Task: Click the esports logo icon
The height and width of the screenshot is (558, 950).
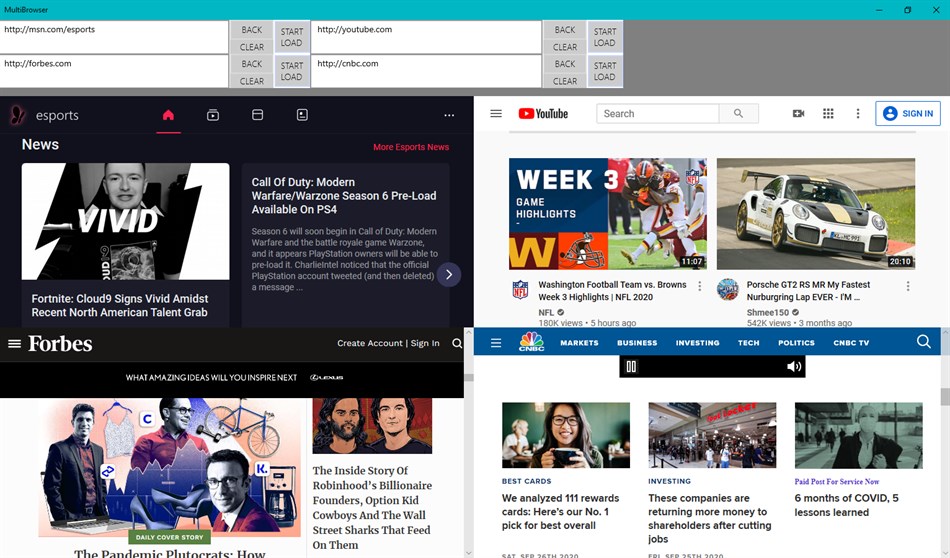Action: [x=18, y=115]
